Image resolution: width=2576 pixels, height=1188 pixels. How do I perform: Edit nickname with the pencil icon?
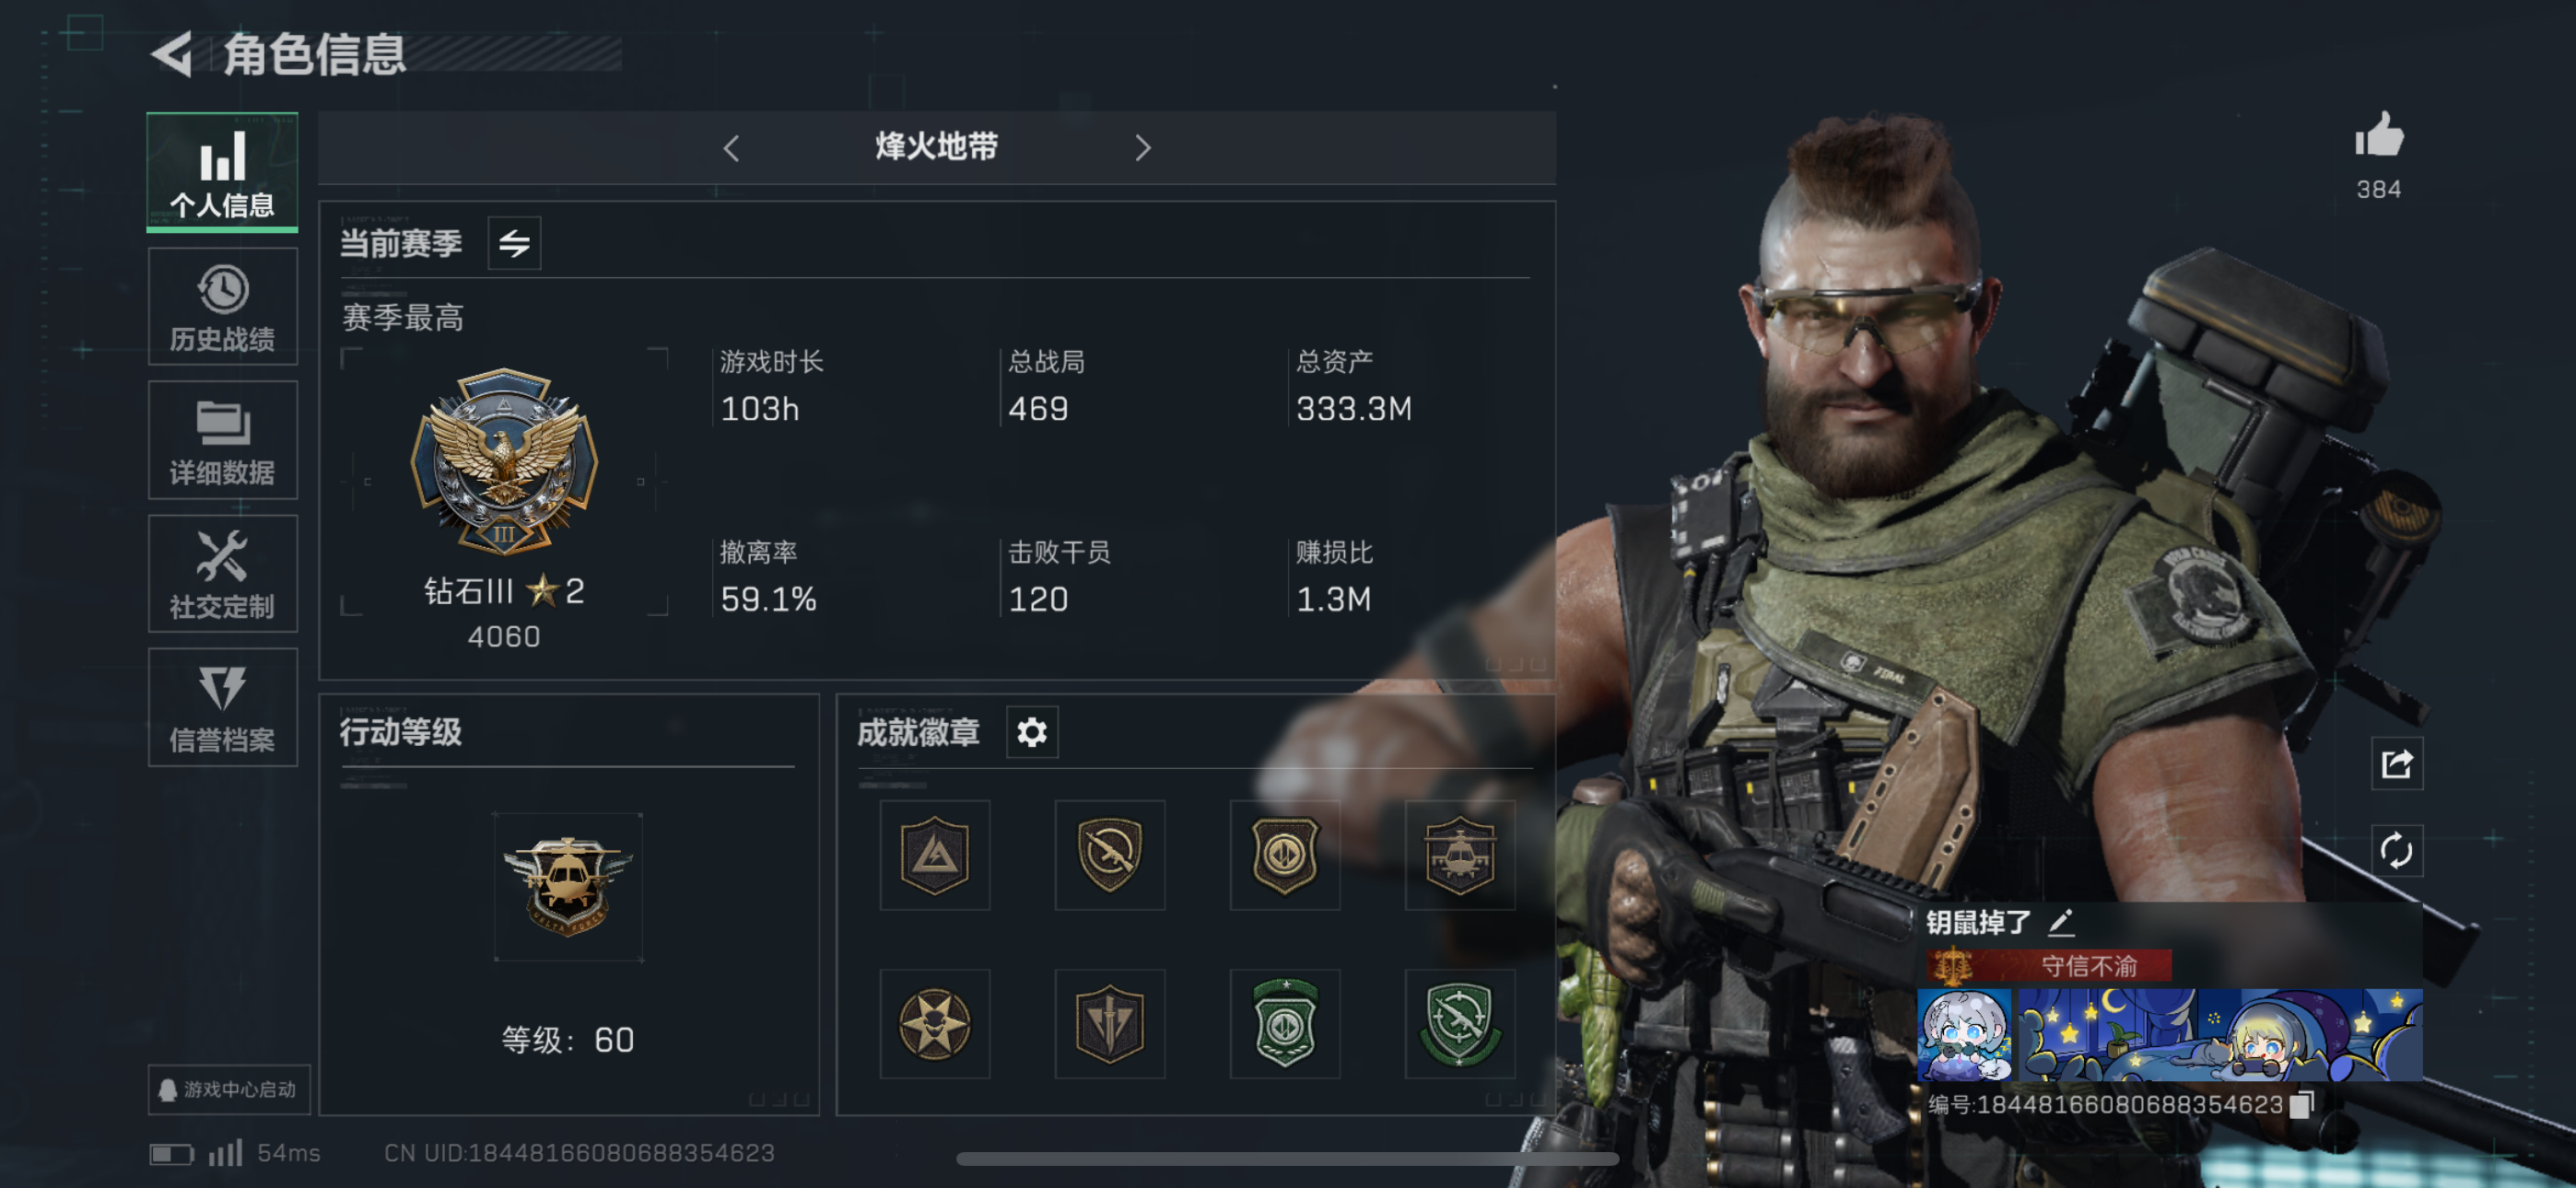tap(2061, 922)
